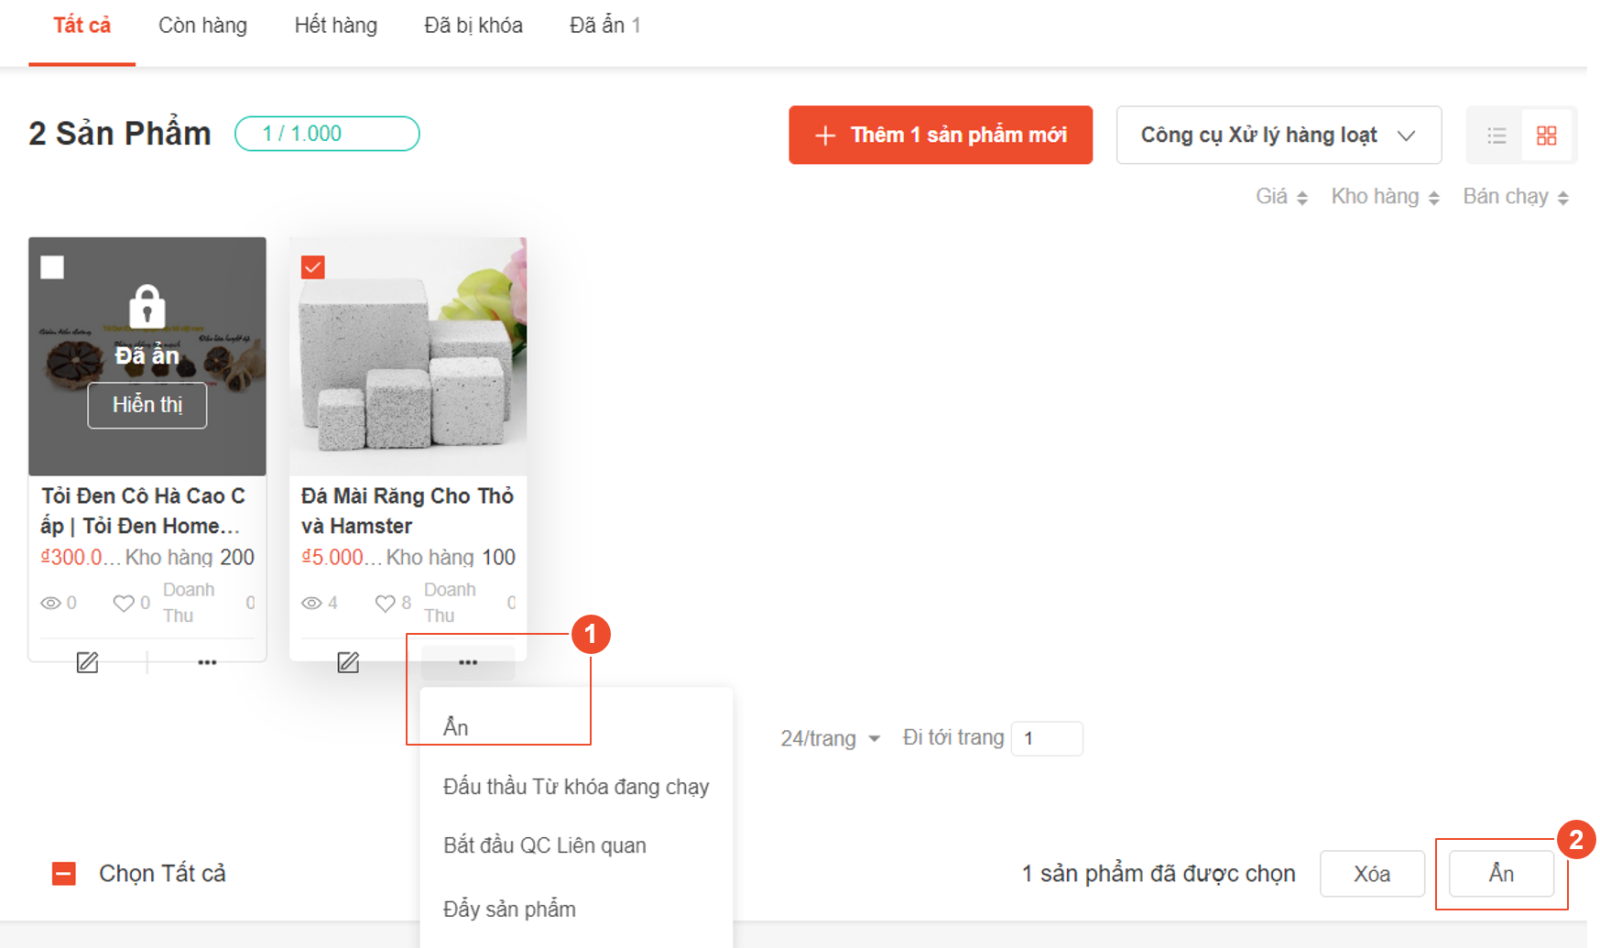This screenshot has width=1600, height=948.
Task: Select Ẩn from the product context menu
Action: pos(456,727)
